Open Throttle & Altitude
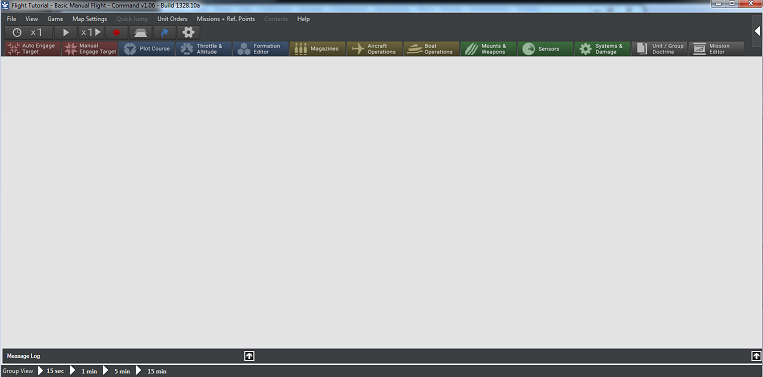This screenshot has height=377, width=763. click(204, 49)
